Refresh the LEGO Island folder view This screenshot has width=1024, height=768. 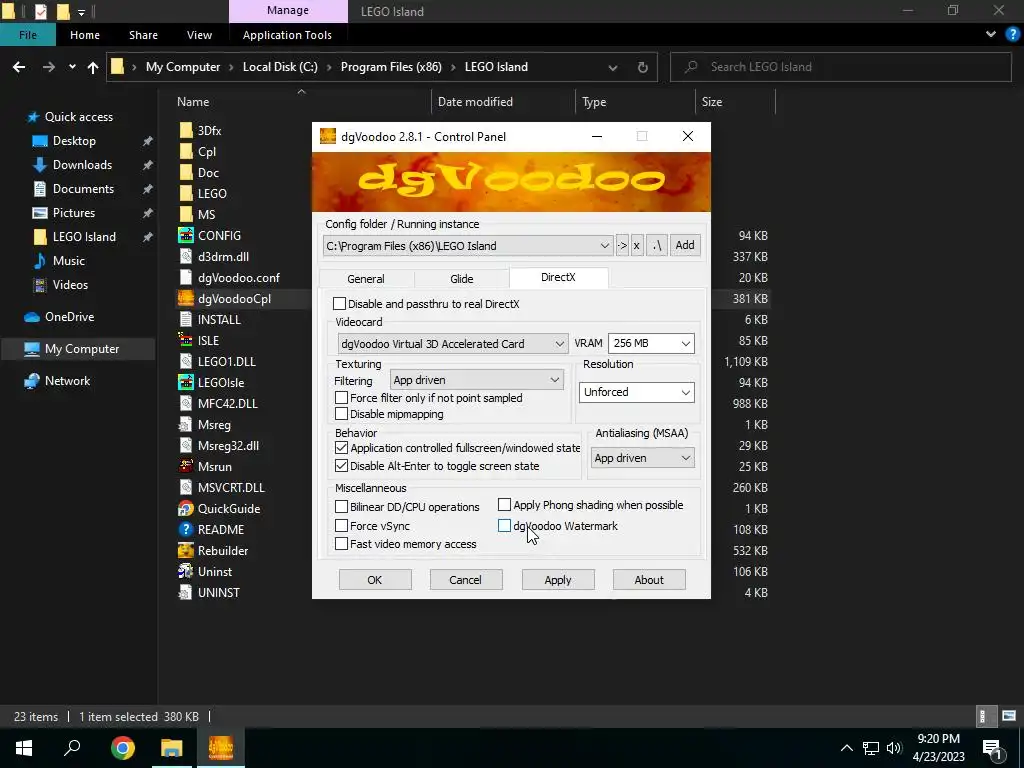point(643,67)
